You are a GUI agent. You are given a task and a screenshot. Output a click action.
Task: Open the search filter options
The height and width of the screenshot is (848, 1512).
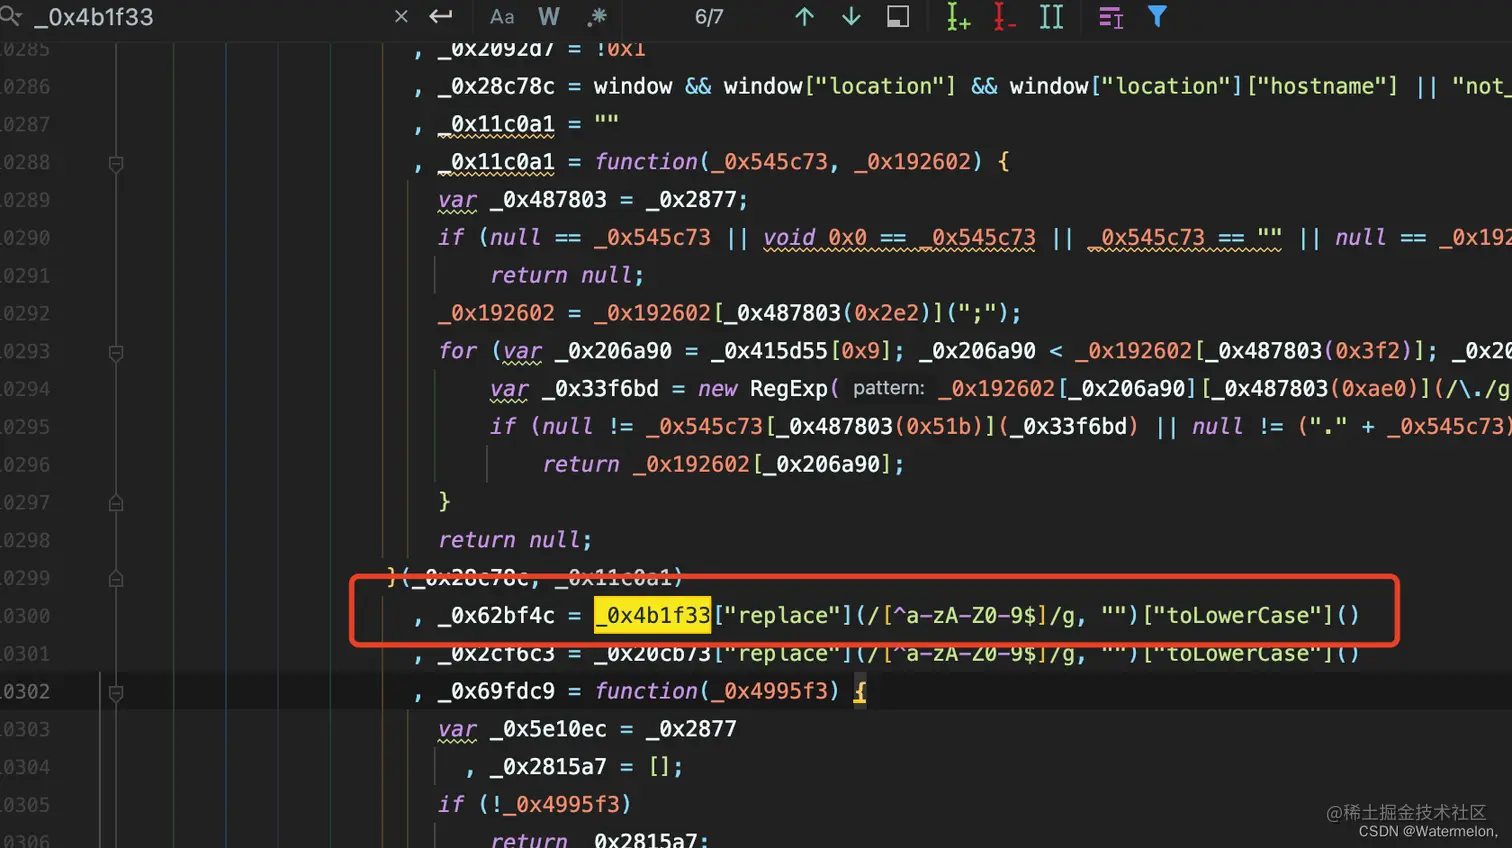click(1157, 16)
